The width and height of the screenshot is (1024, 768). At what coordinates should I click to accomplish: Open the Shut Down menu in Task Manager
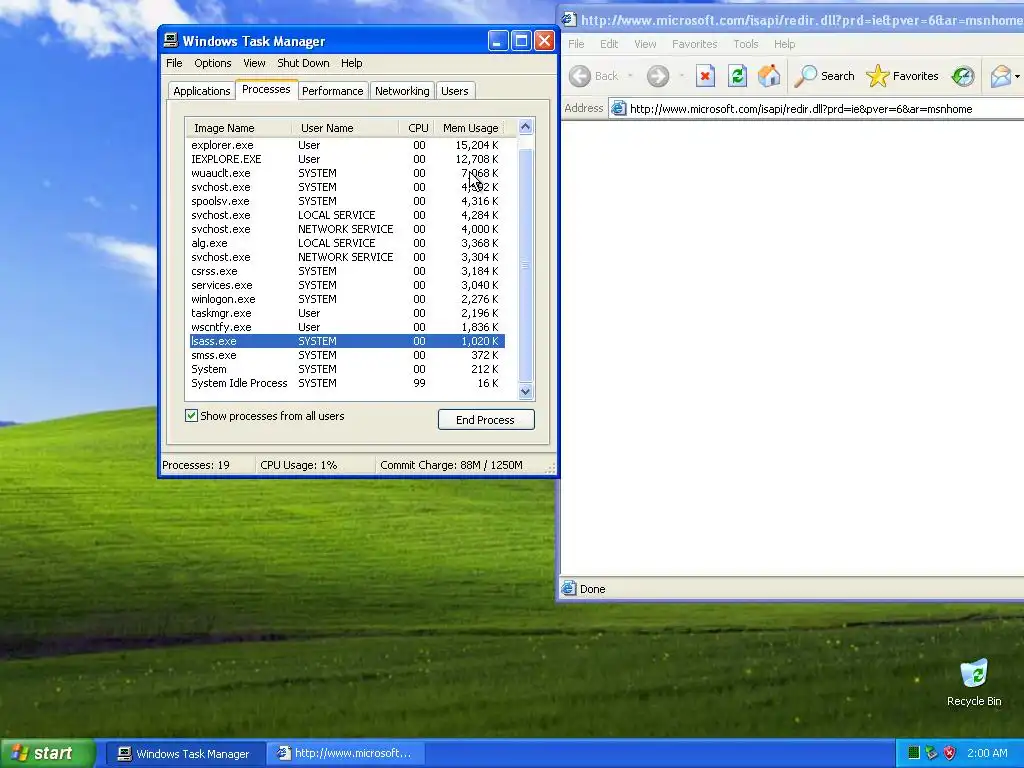tap(303, 63)
